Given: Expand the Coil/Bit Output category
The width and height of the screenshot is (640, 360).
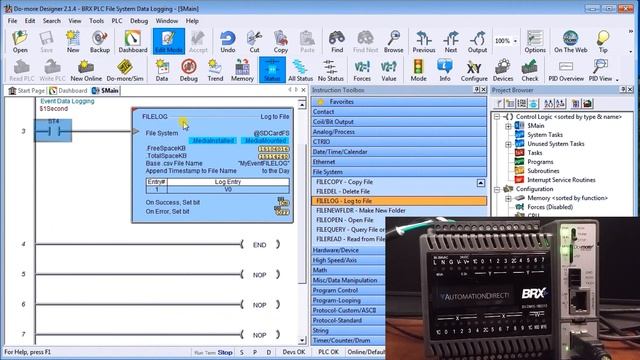Looking at the screenshot, I should coord(399,122).
